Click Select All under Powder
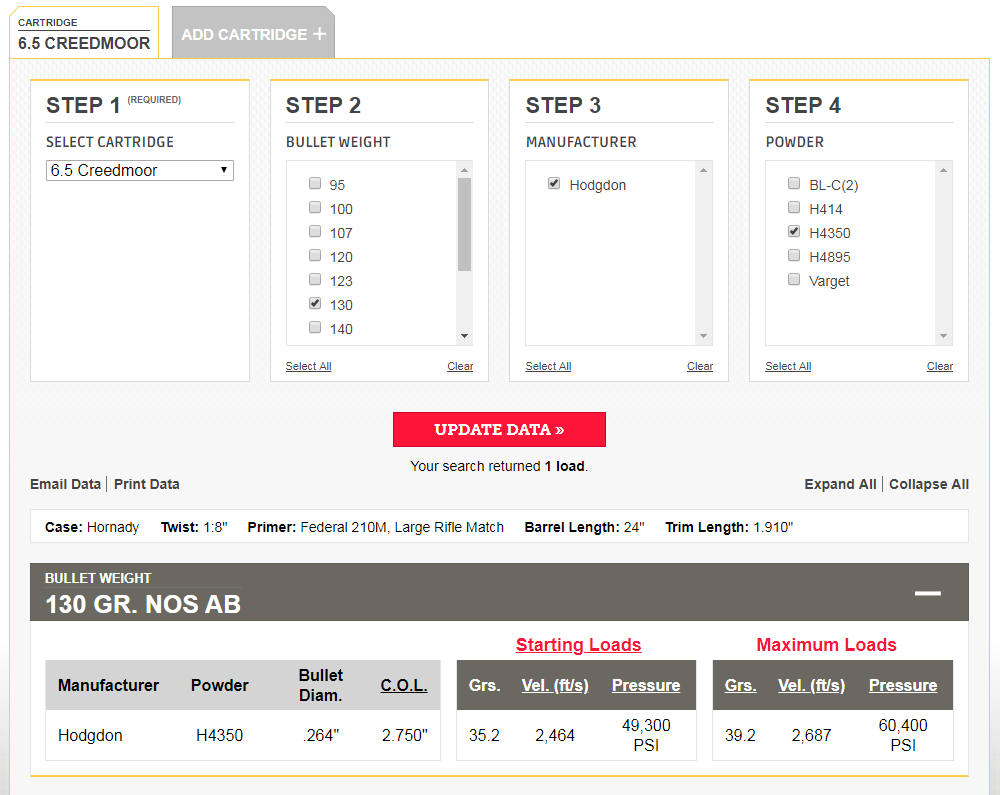The height and width of the screenshot is (795, 1000). [788, 366]
